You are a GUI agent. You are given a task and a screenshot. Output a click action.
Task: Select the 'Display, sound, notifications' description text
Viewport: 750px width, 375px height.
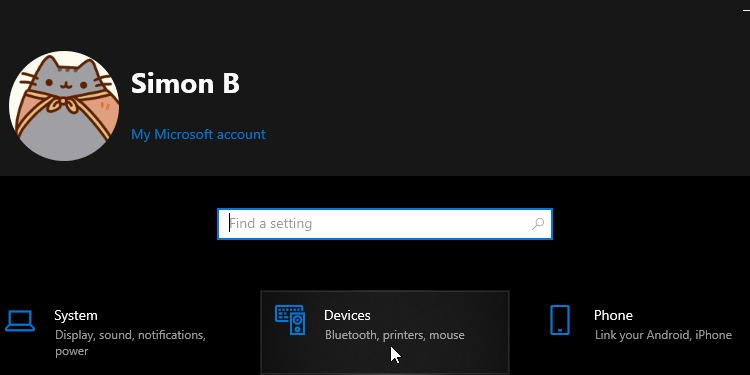point(130,335)
